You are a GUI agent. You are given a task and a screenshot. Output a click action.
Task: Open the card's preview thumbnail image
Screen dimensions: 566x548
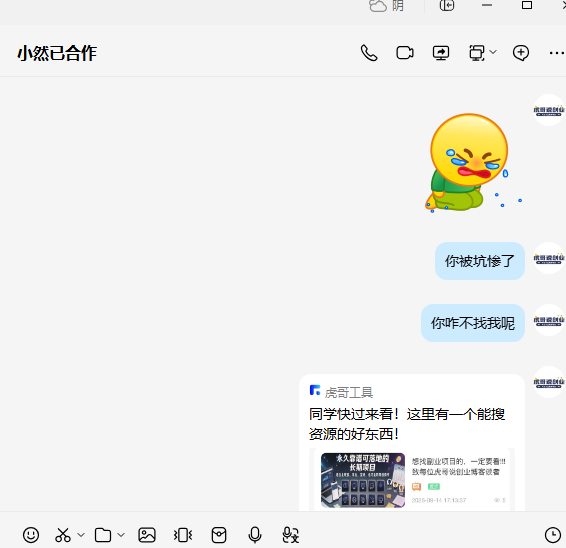point(363,480)
